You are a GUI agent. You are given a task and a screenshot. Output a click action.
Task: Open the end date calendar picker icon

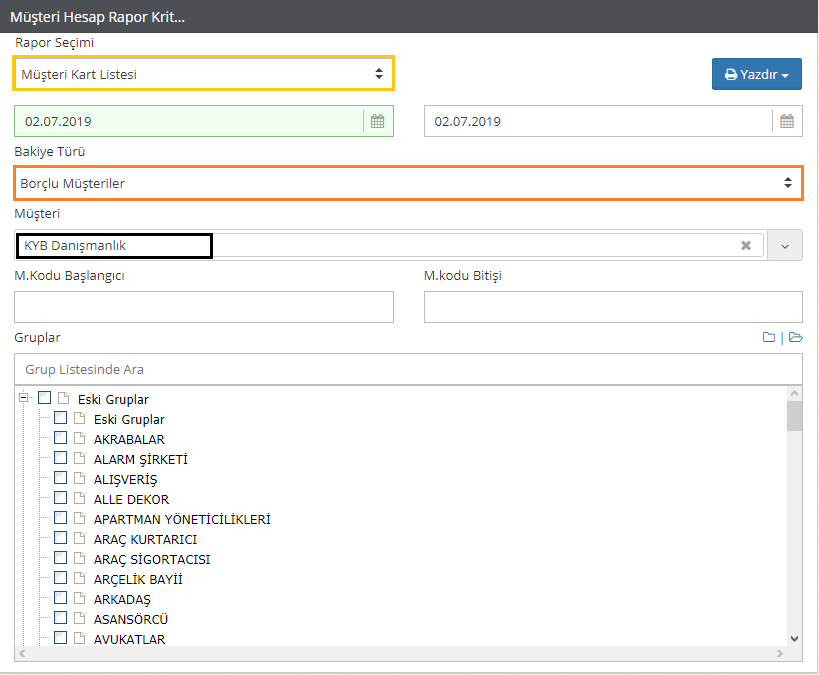(x=787, y=121)
